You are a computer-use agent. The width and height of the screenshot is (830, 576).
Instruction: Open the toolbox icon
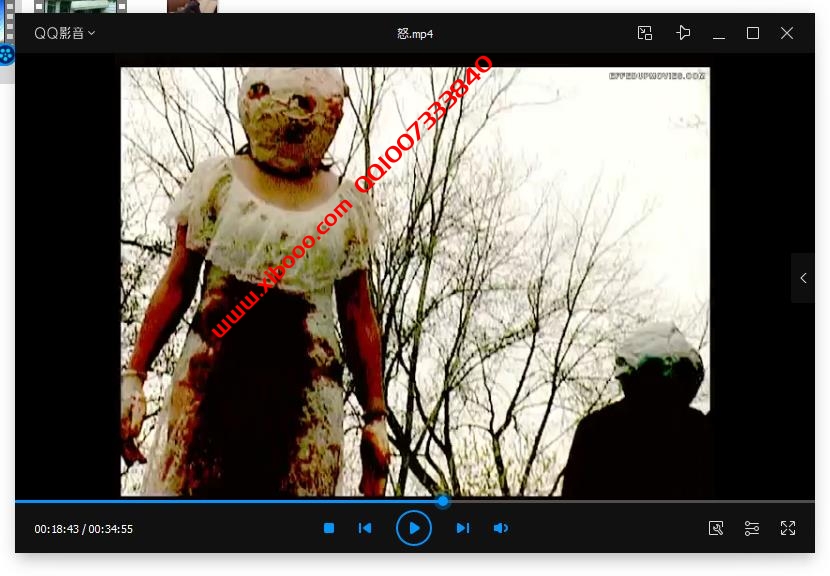coord(716,528)
